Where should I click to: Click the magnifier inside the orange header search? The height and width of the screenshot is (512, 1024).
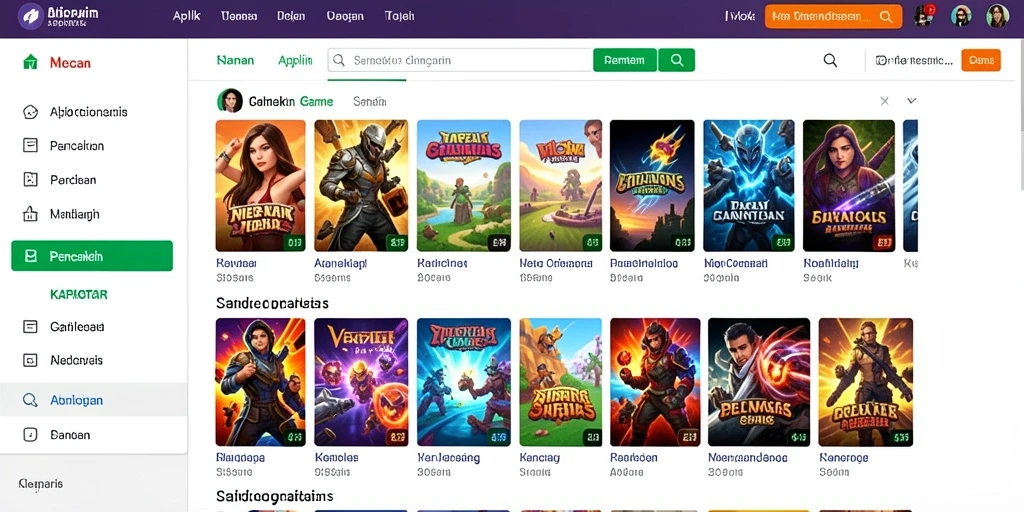pyautogui.click(x=886, y=17)
